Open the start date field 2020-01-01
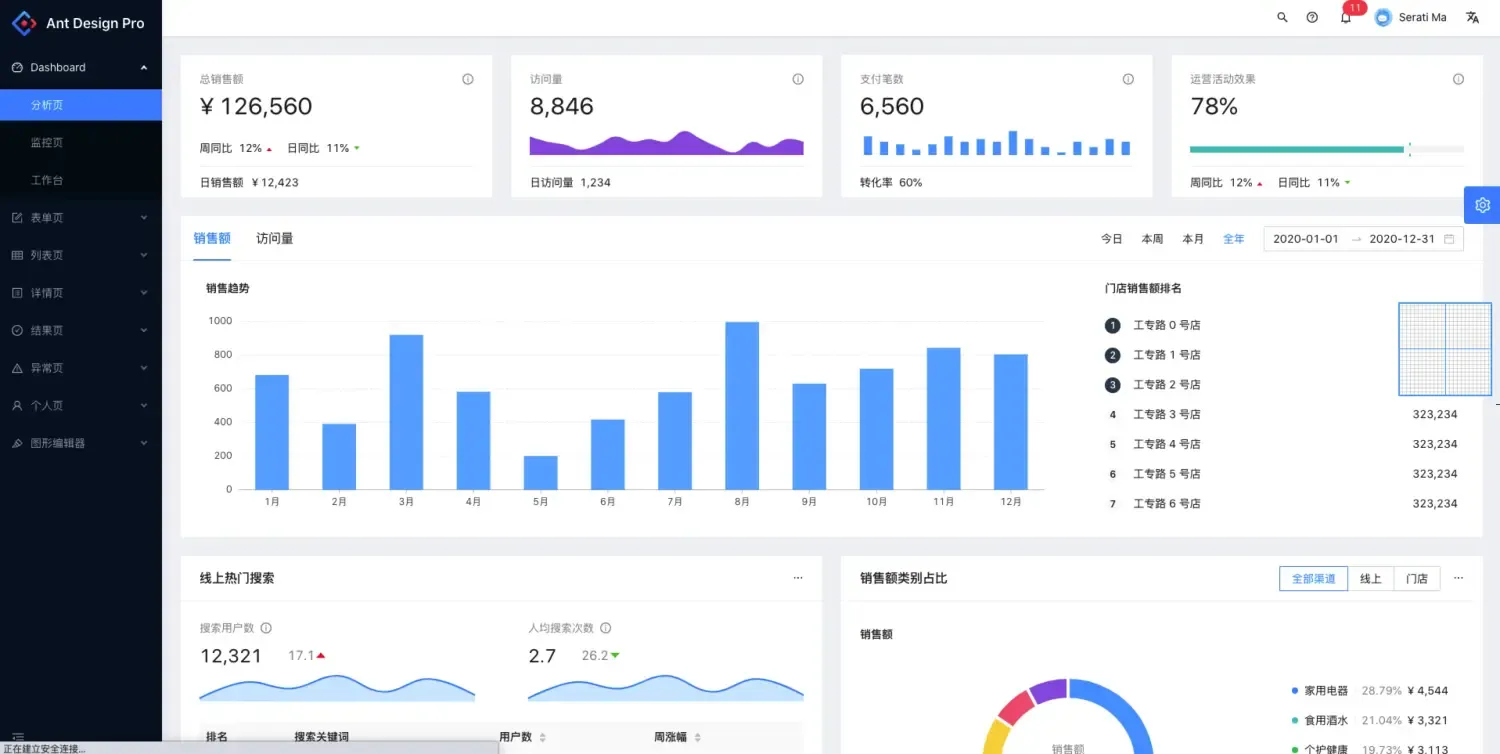The height and width of the screenshot is (754, 1500). pyautogui.click(x=1305, y=238)
